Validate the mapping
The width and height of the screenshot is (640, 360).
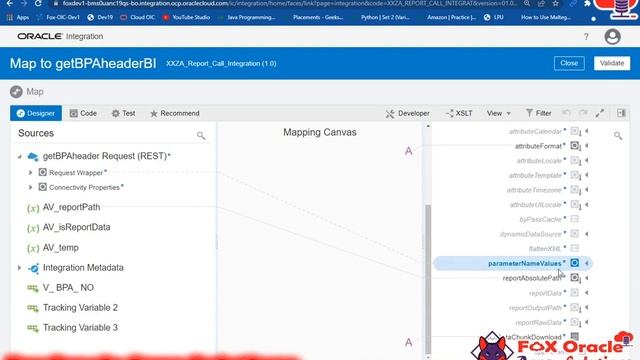coord(612,63)
